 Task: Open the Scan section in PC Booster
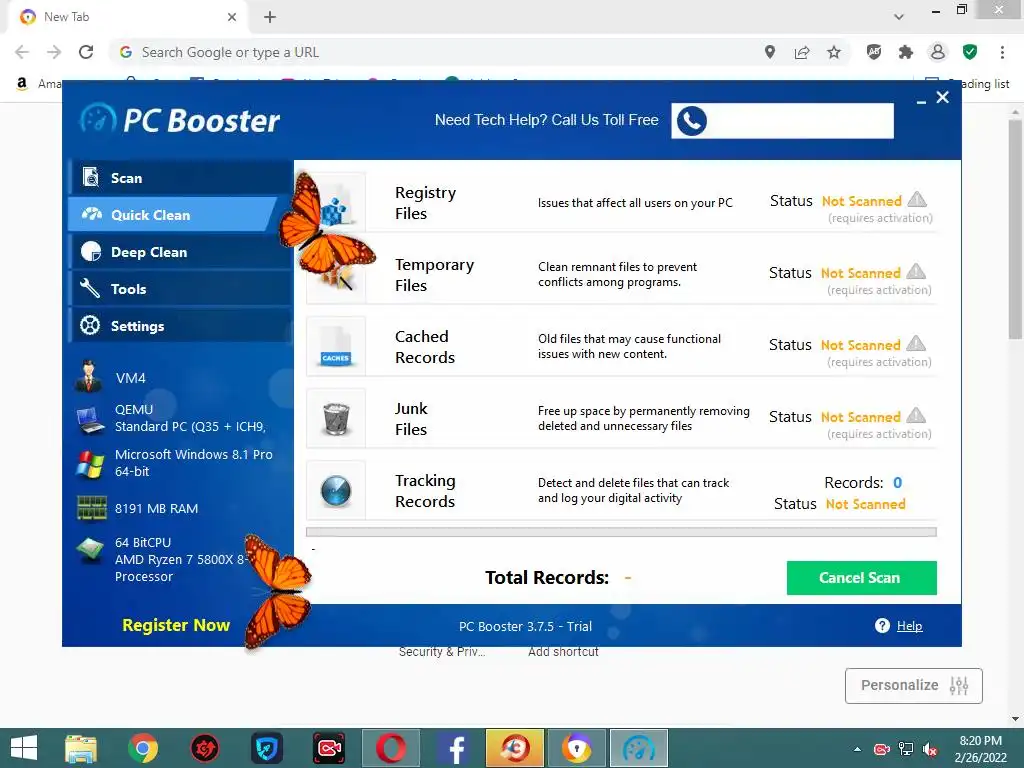click(x=180, y=178)
